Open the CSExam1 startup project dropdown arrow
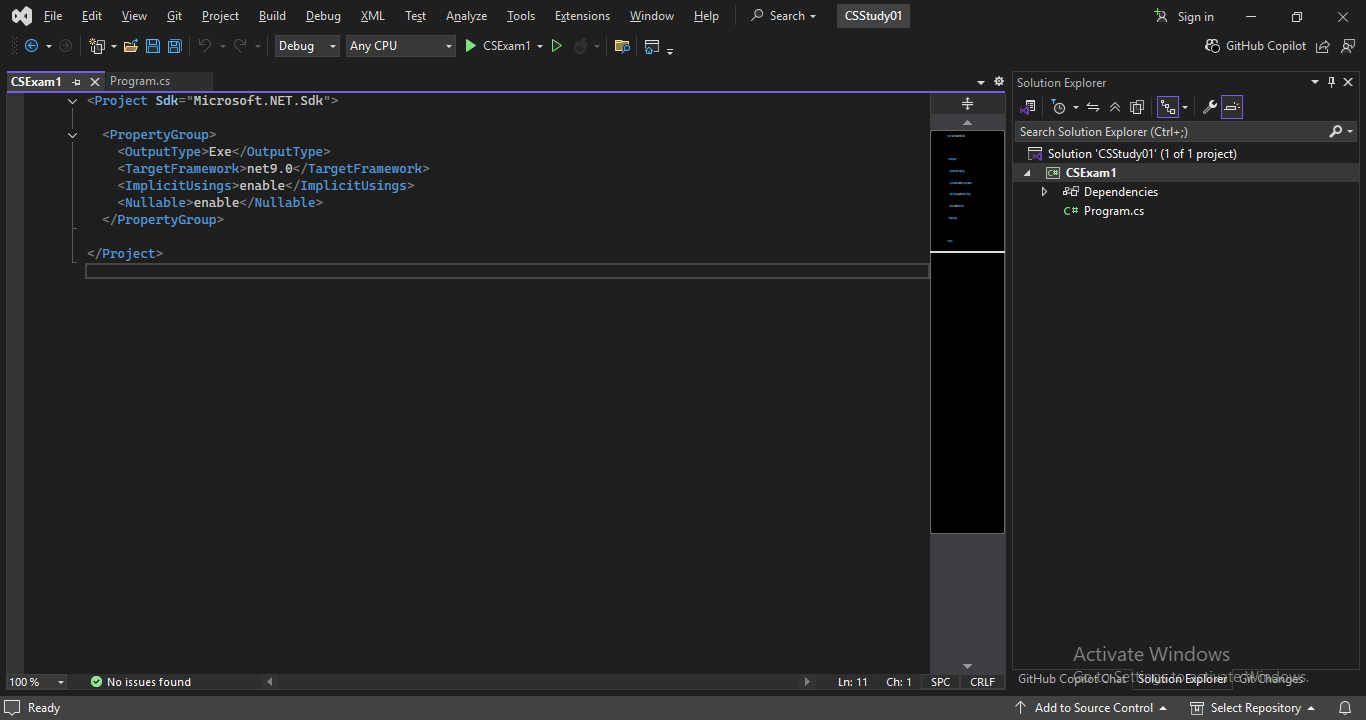 pos(540,46)
